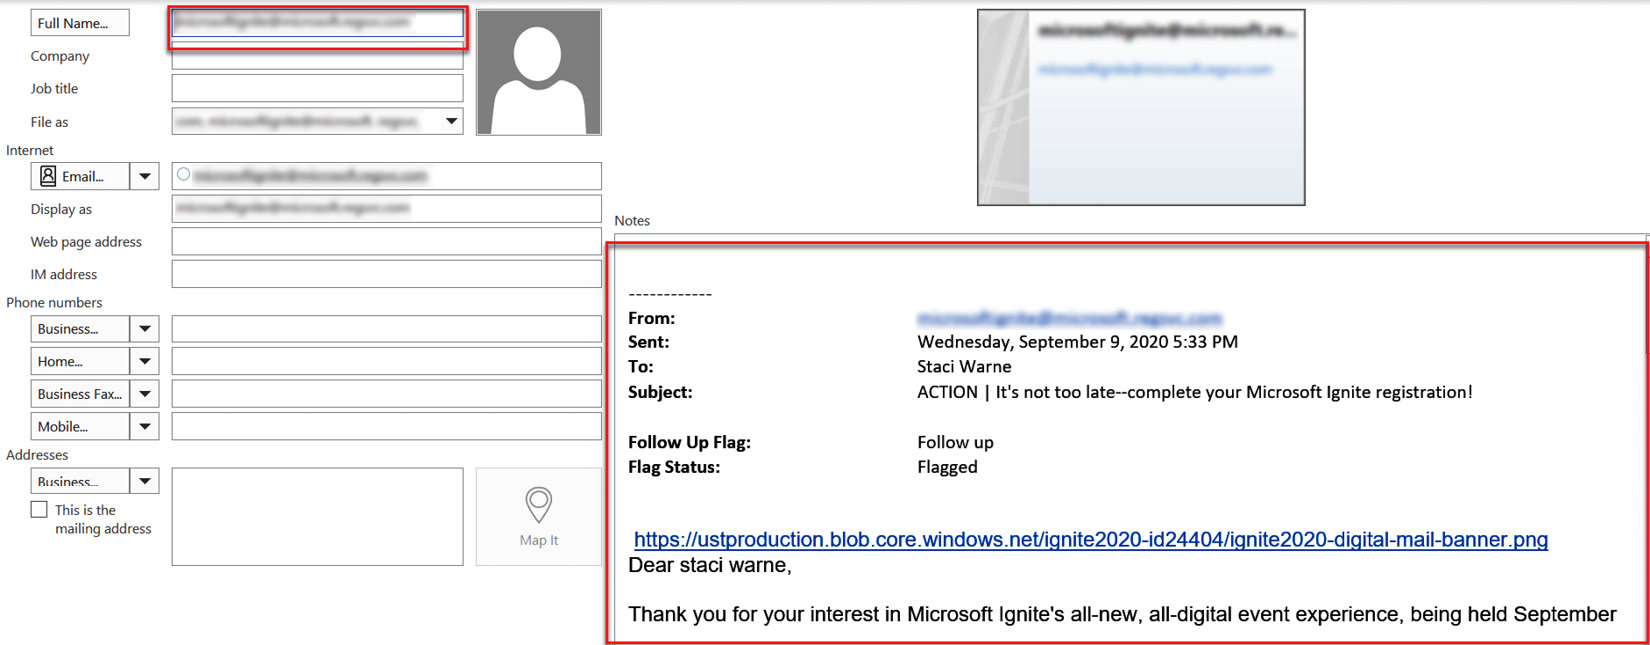Click the Display as field
Viewport: 1650px width, 645px height.
[386, 208]
